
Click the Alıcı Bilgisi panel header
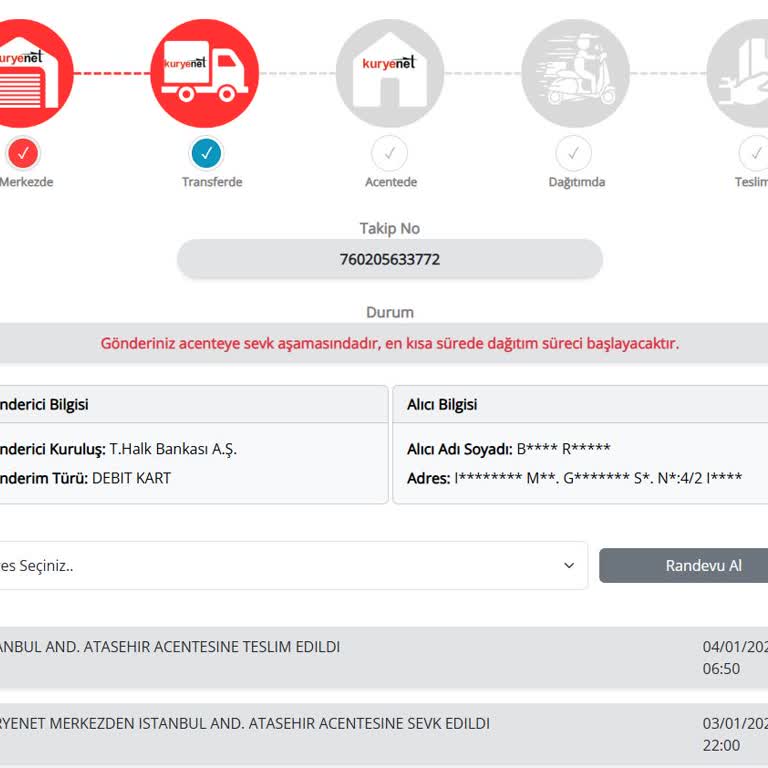(x=580, y=405)
